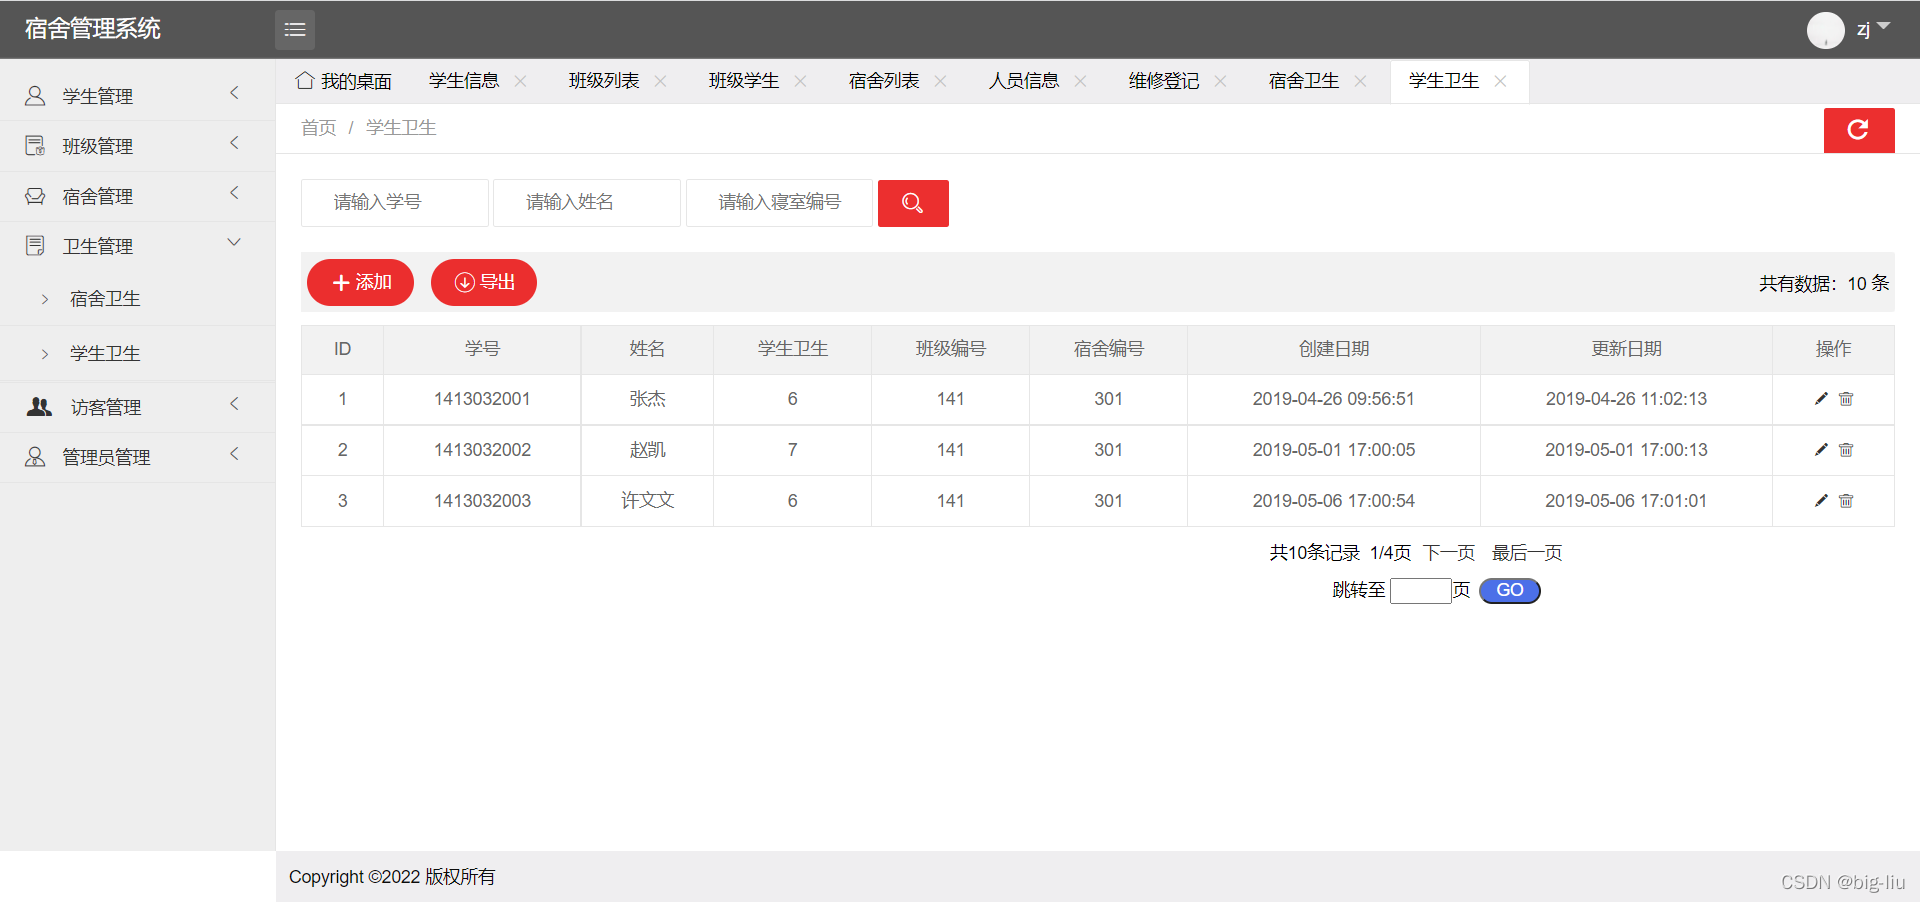
Task: Go to 下一页 in pagination
Action: point(1449,553)
